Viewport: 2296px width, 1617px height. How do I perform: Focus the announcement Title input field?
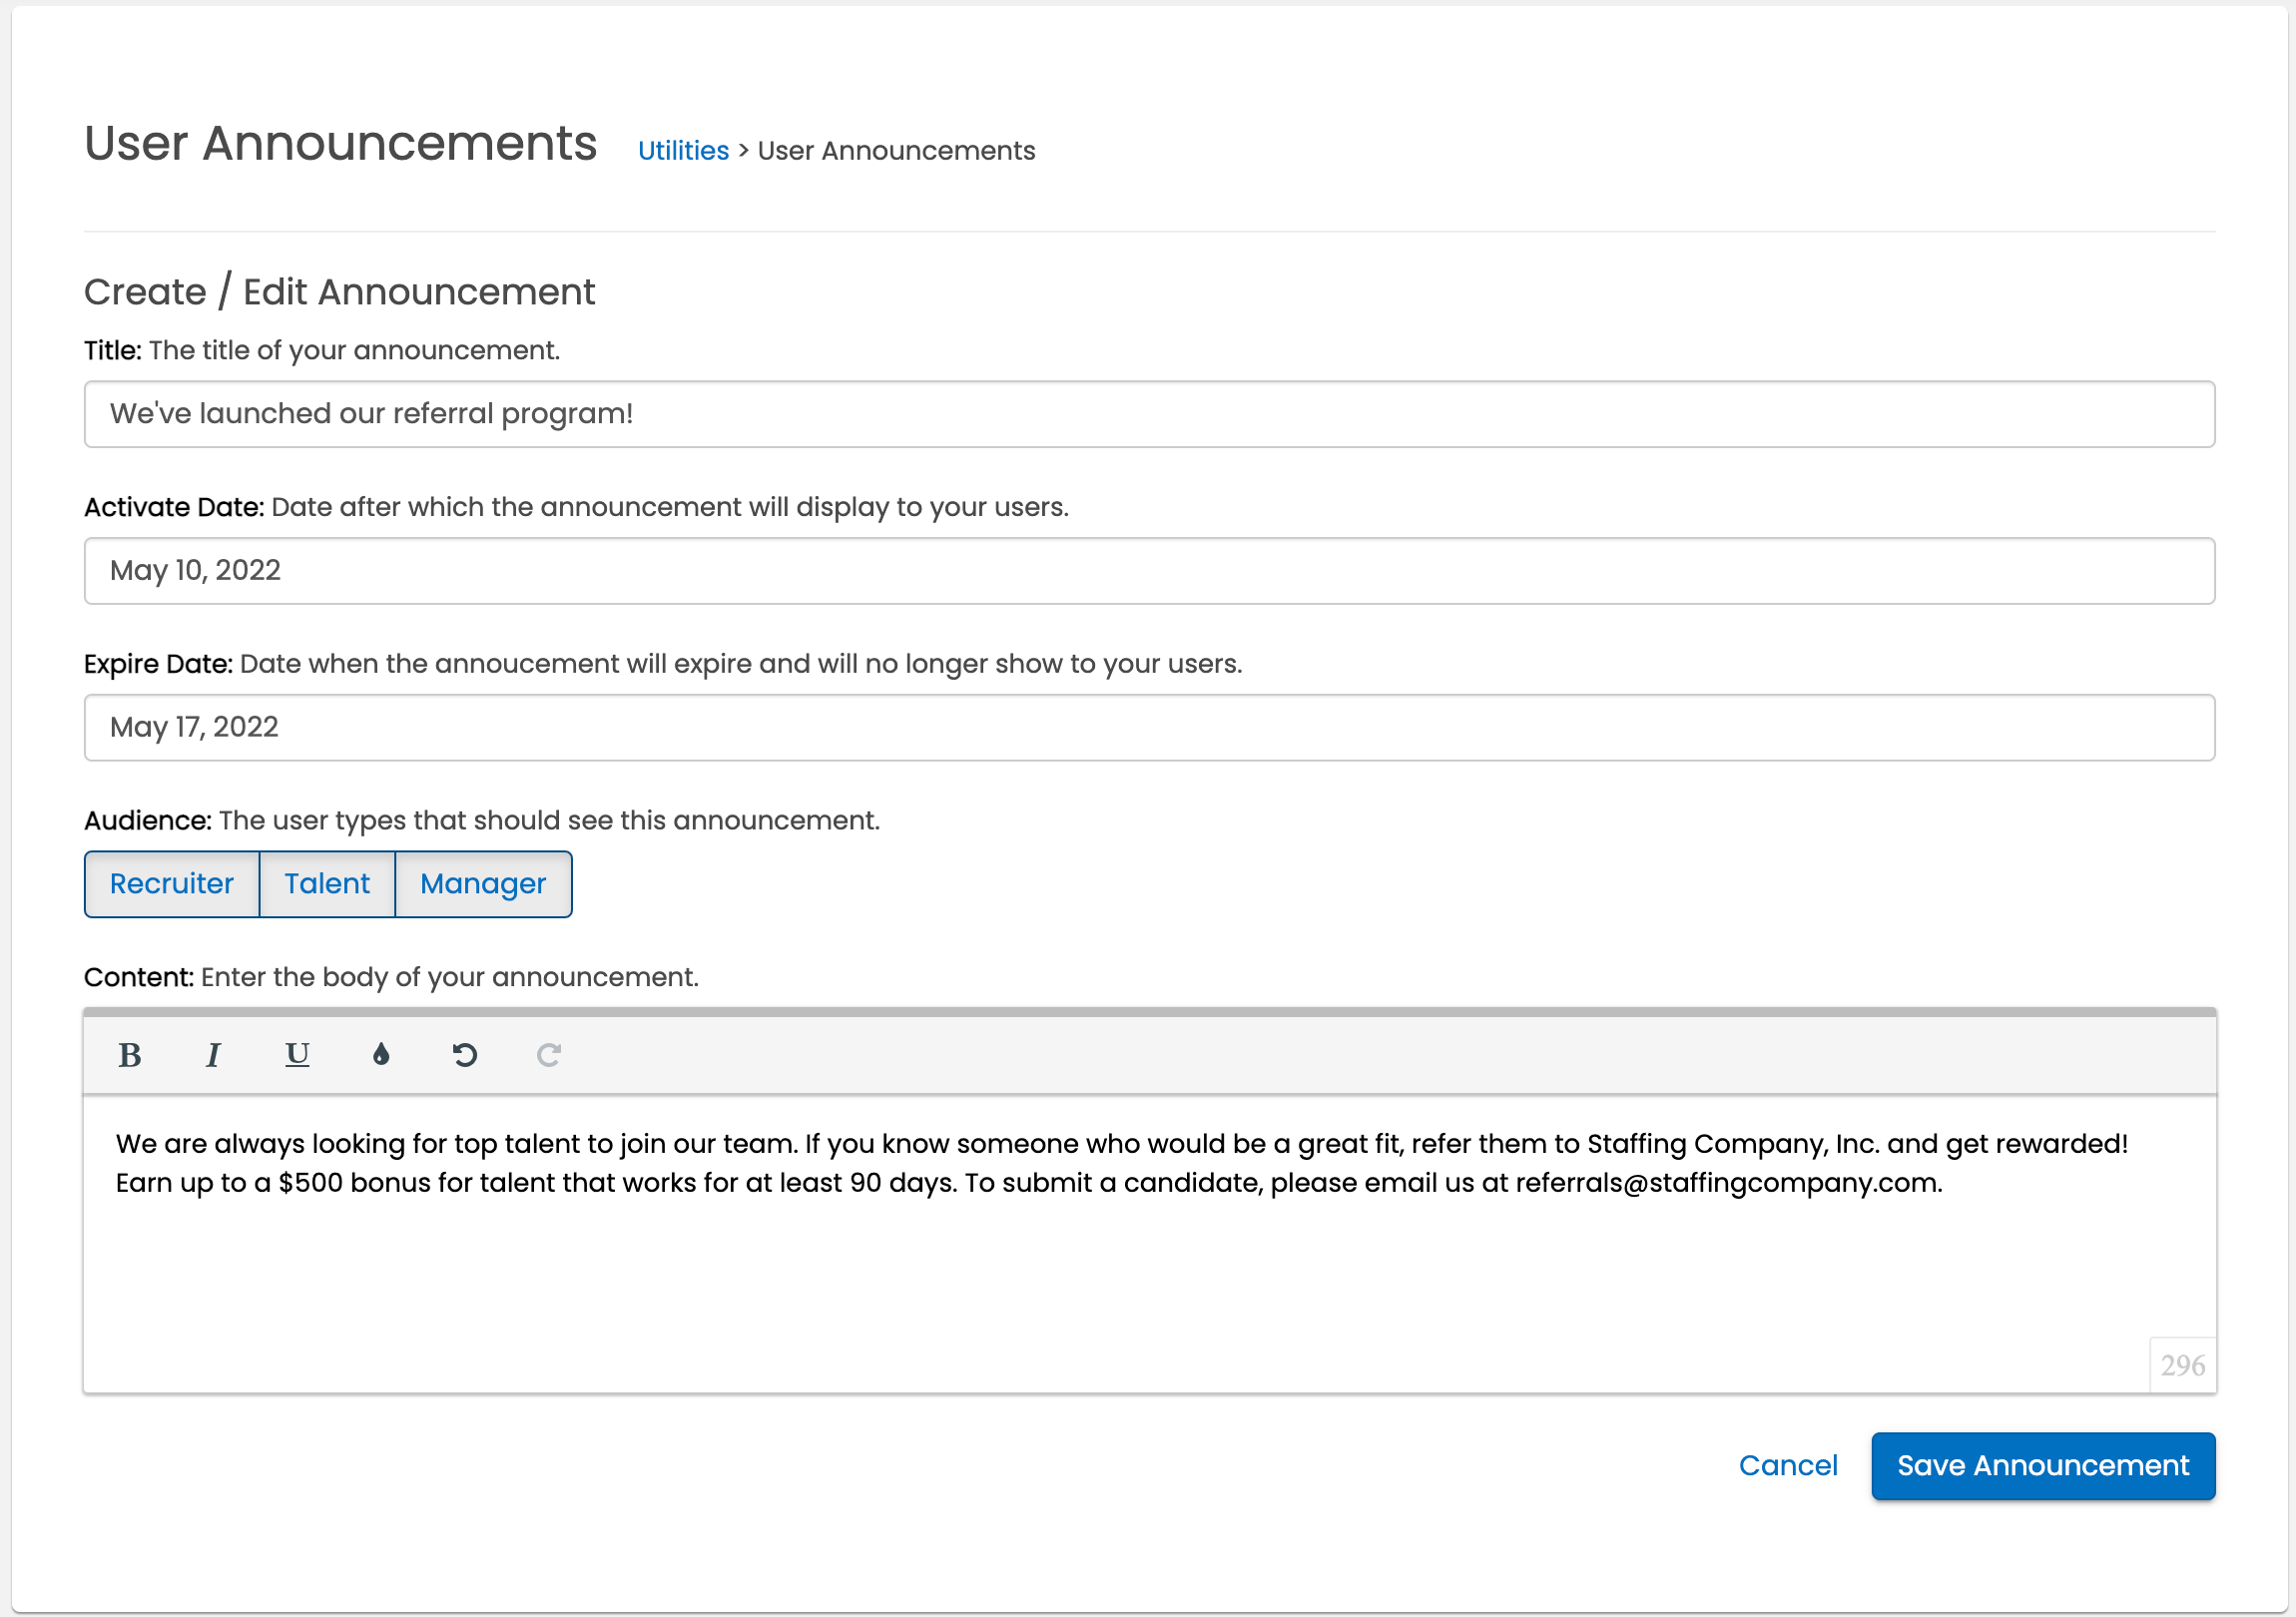pyautogui.click(x=1149, y=414)
